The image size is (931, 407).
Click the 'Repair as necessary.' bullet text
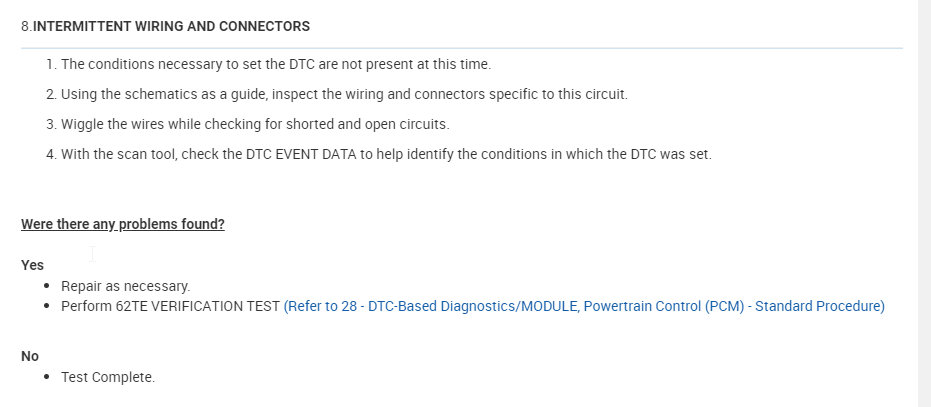click(x=125, y=286)
